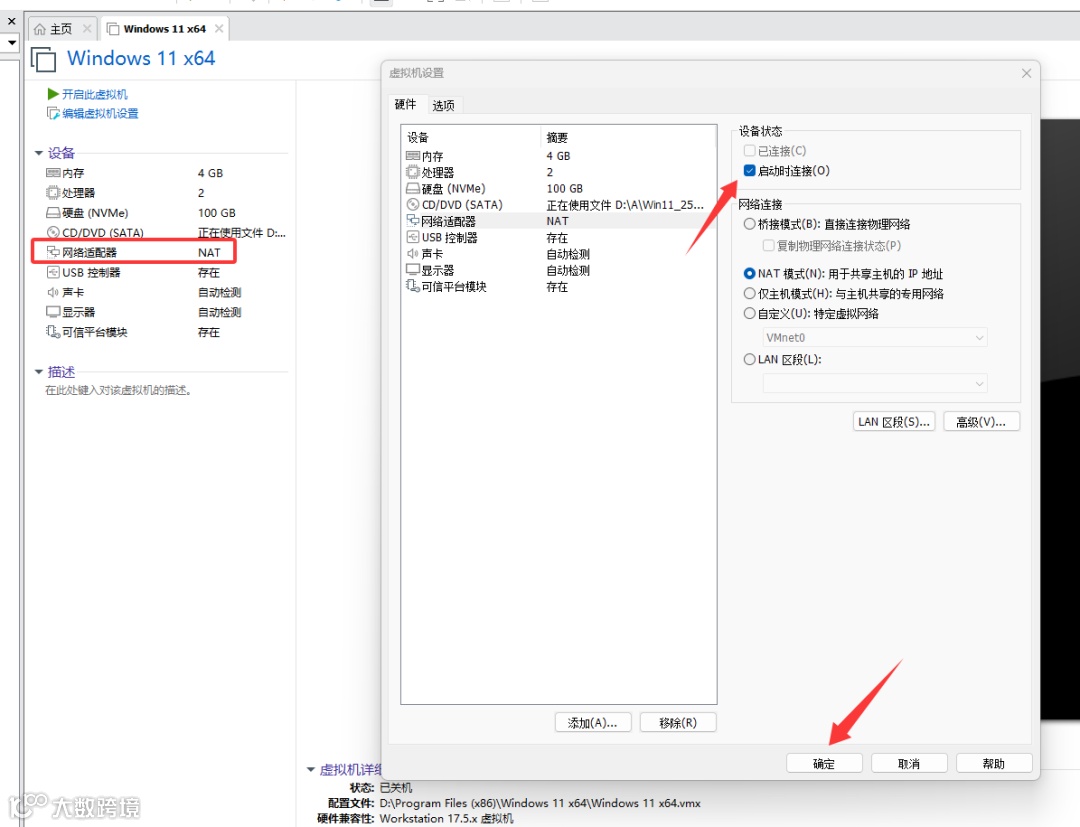Image resolution: width=1080 pixels, height=827 pixels.
Task: Click the 添加(A)... button
Action: pos(592,722)
